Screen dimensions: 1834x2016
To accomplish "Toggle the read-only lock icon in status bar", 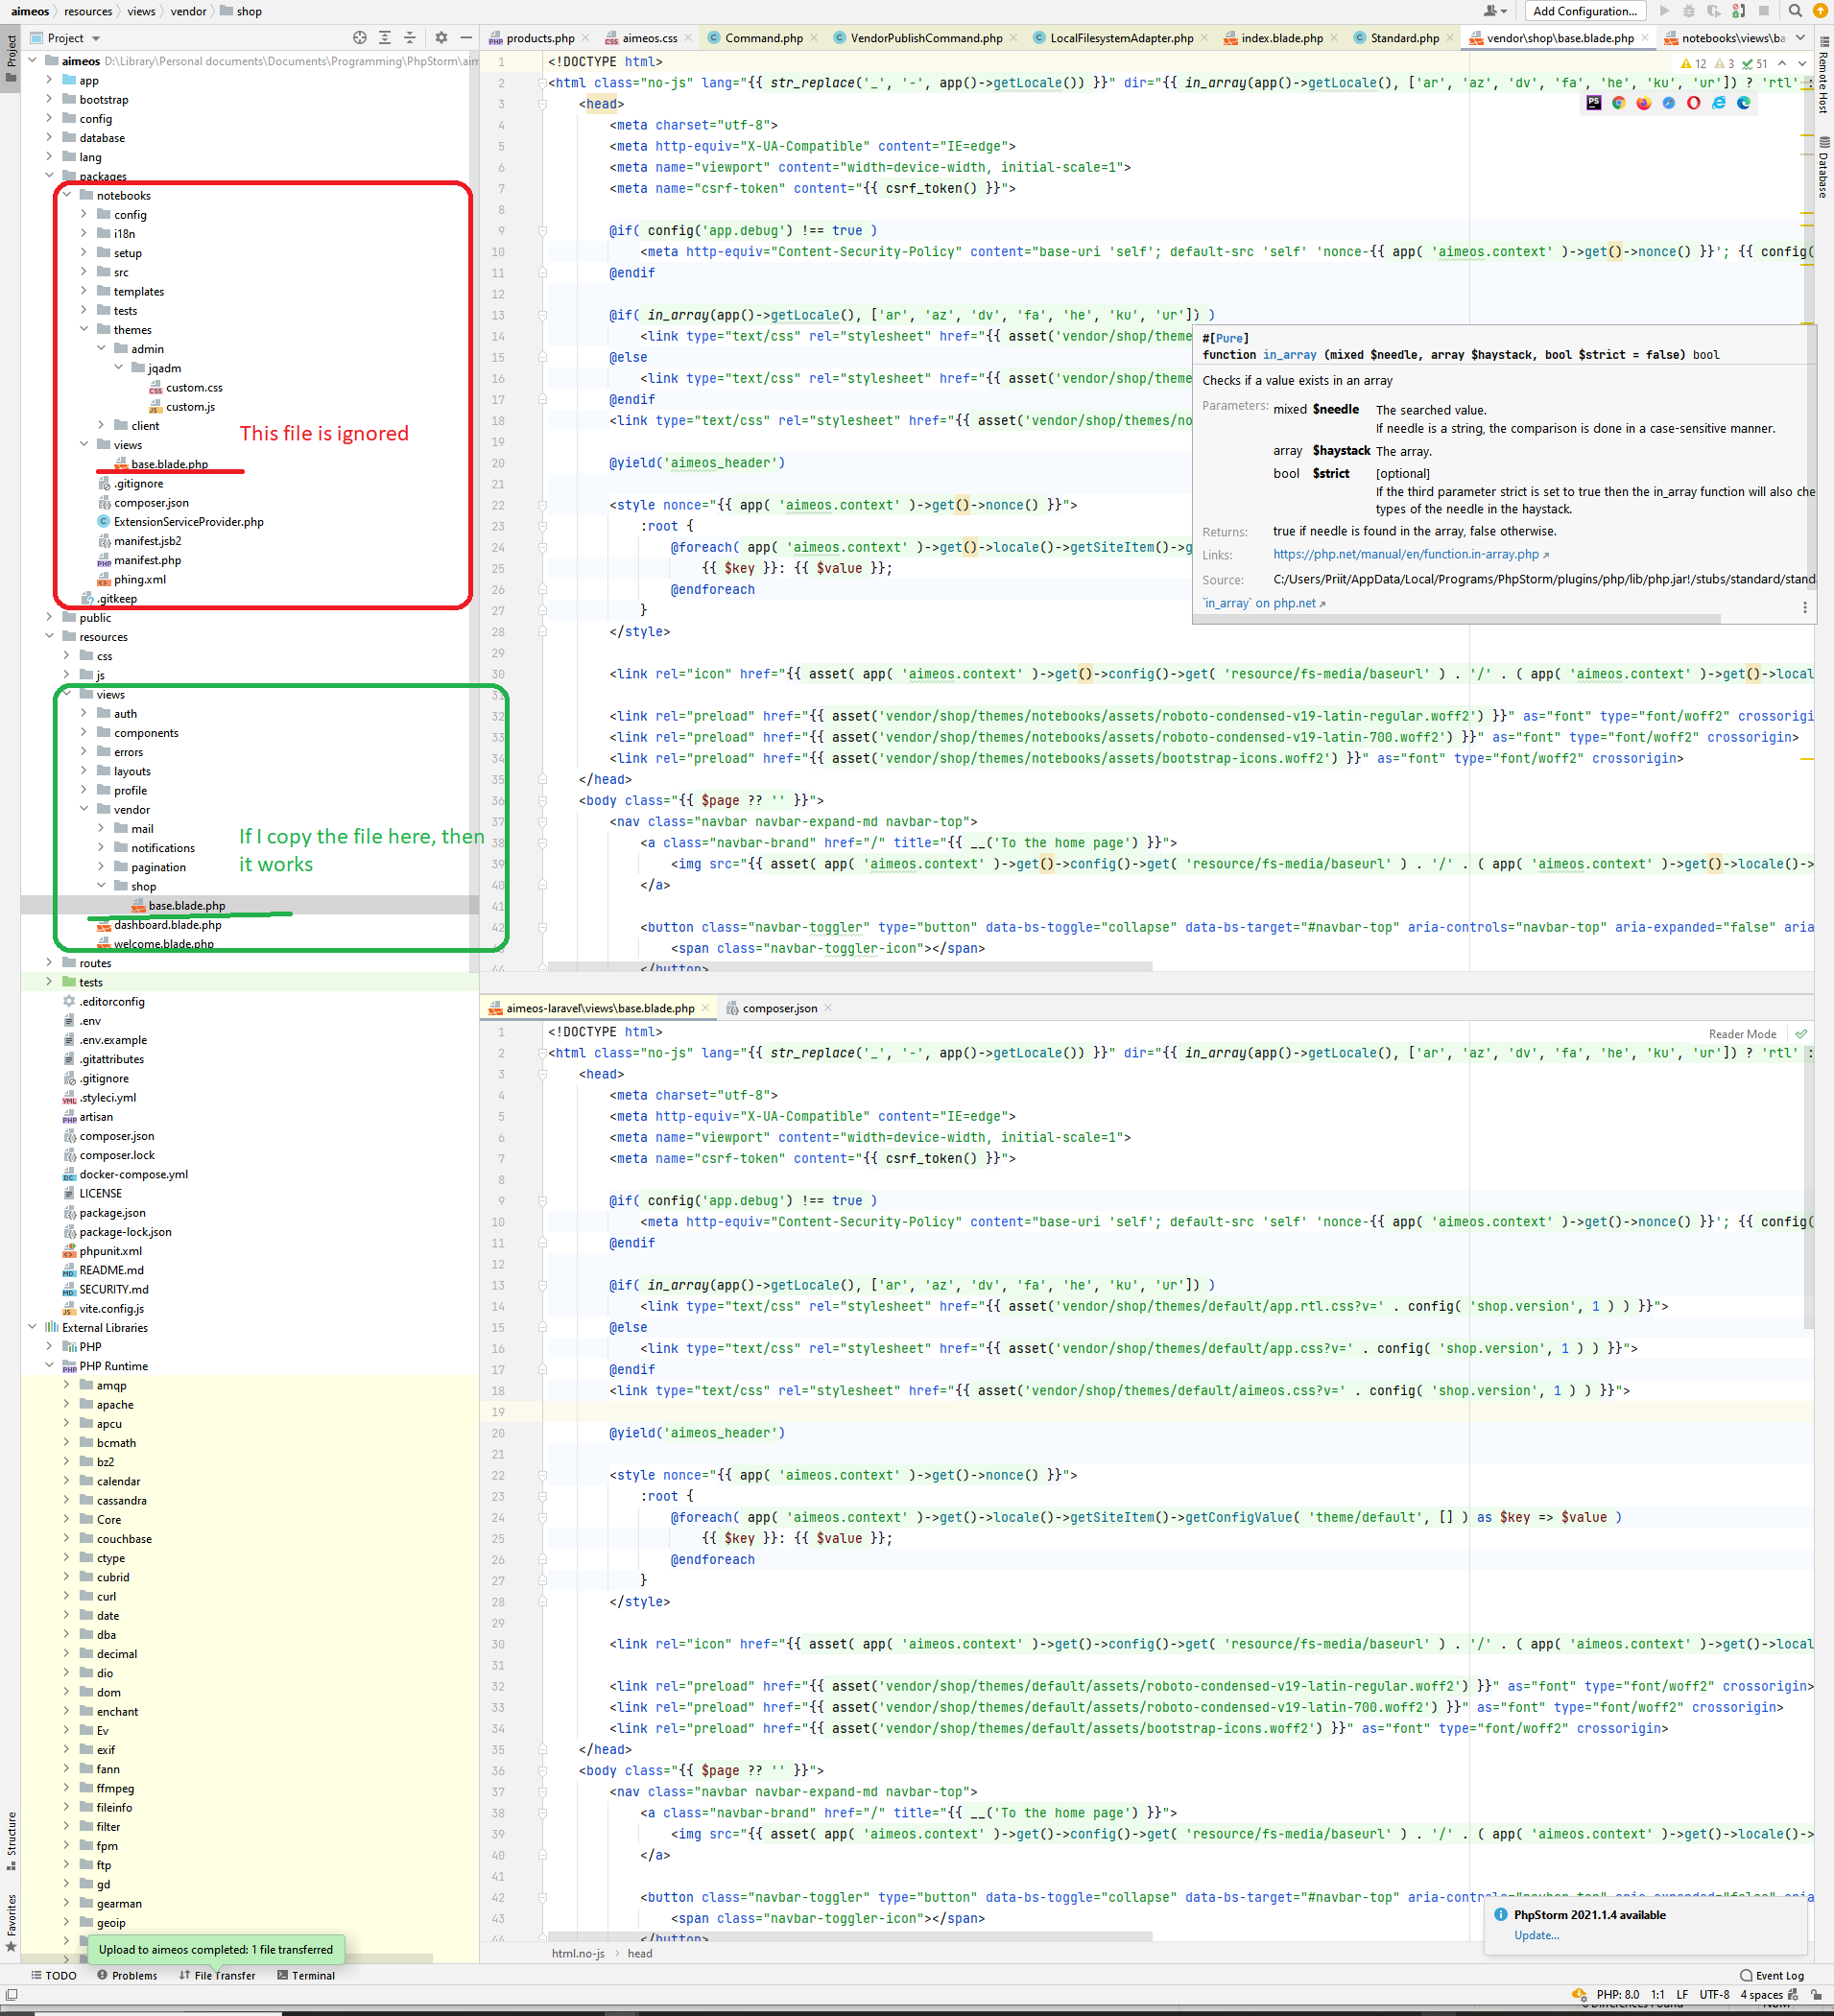I will 1815,1994.
